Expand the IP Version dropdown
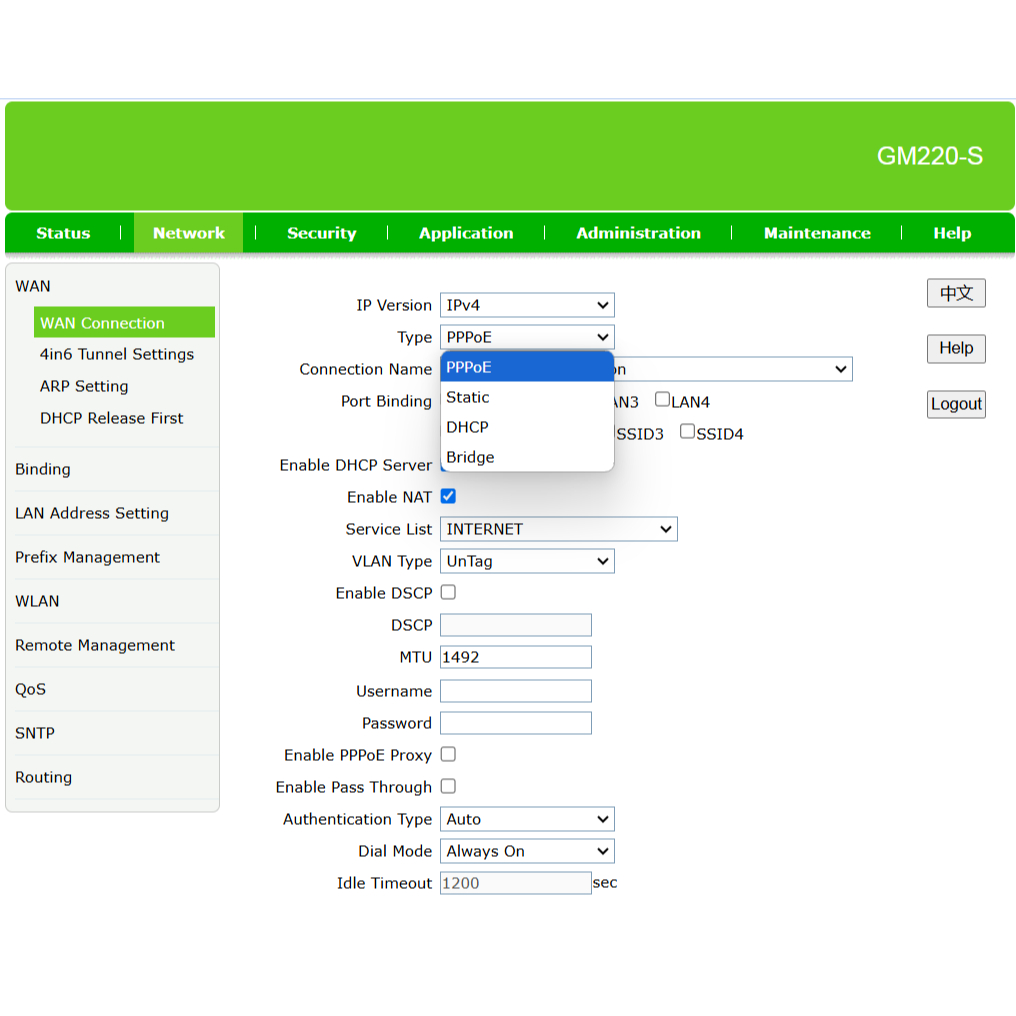 click(527, 305)
